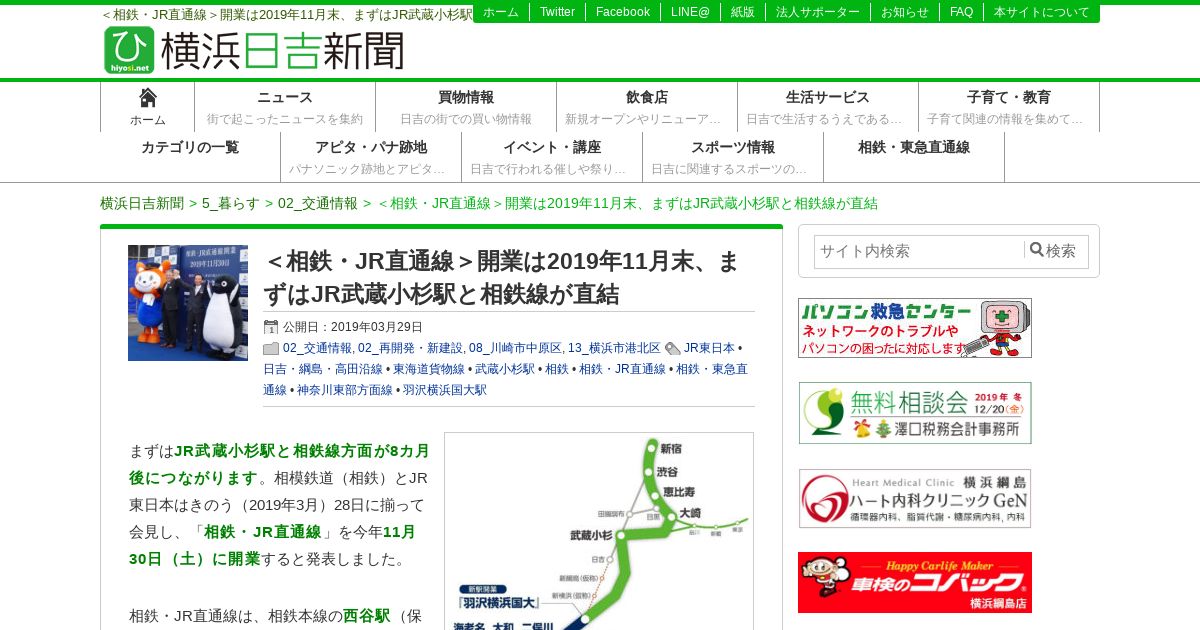Click the 車検のコバック banner ad

pyautogui.click(x=915, y=583)
